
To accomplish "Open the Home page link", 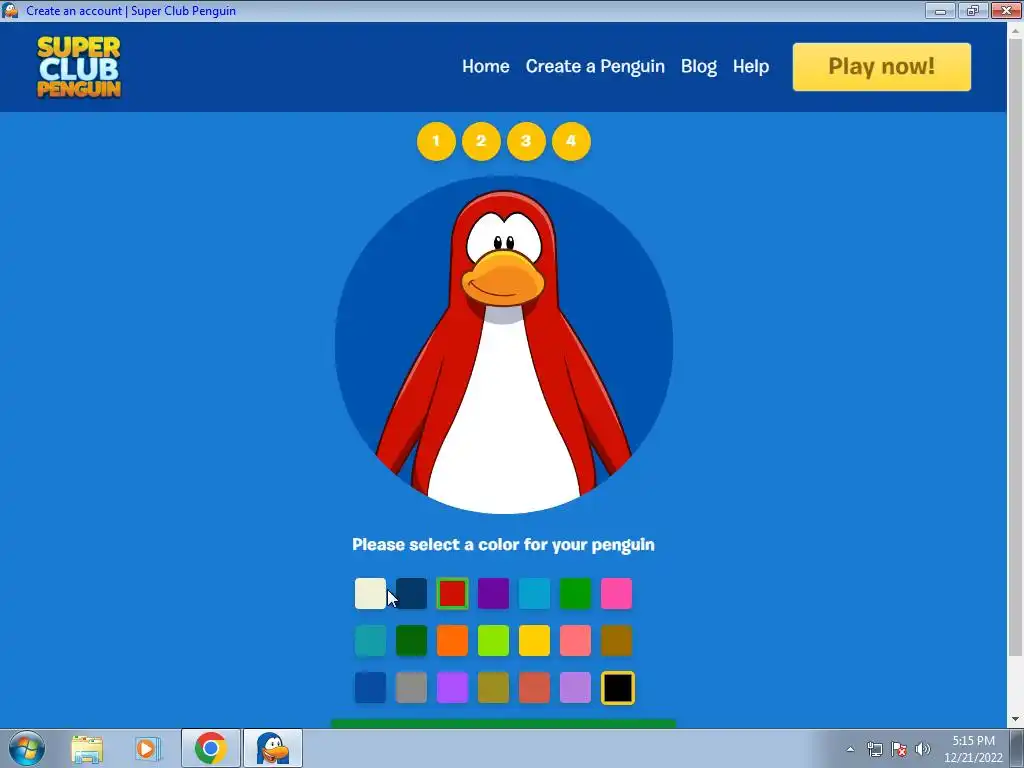I will pos(485,66).
